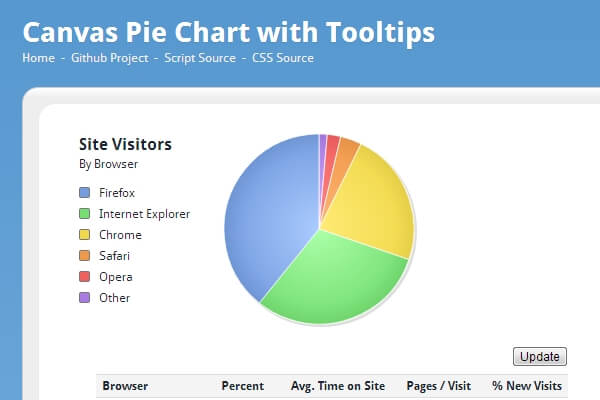This screenshot has height=400, width=600.
Task: Click the Firefox blue legend swatch
Action: (x=84, y=193)
